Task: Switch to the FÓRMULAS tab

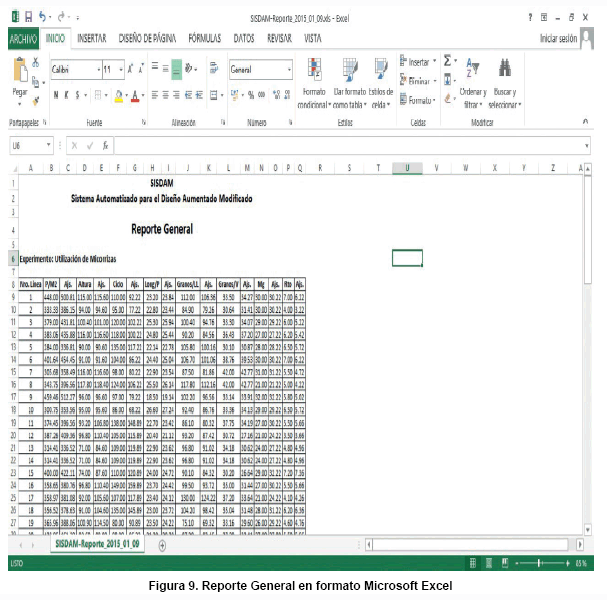Action: click(204, 38)
